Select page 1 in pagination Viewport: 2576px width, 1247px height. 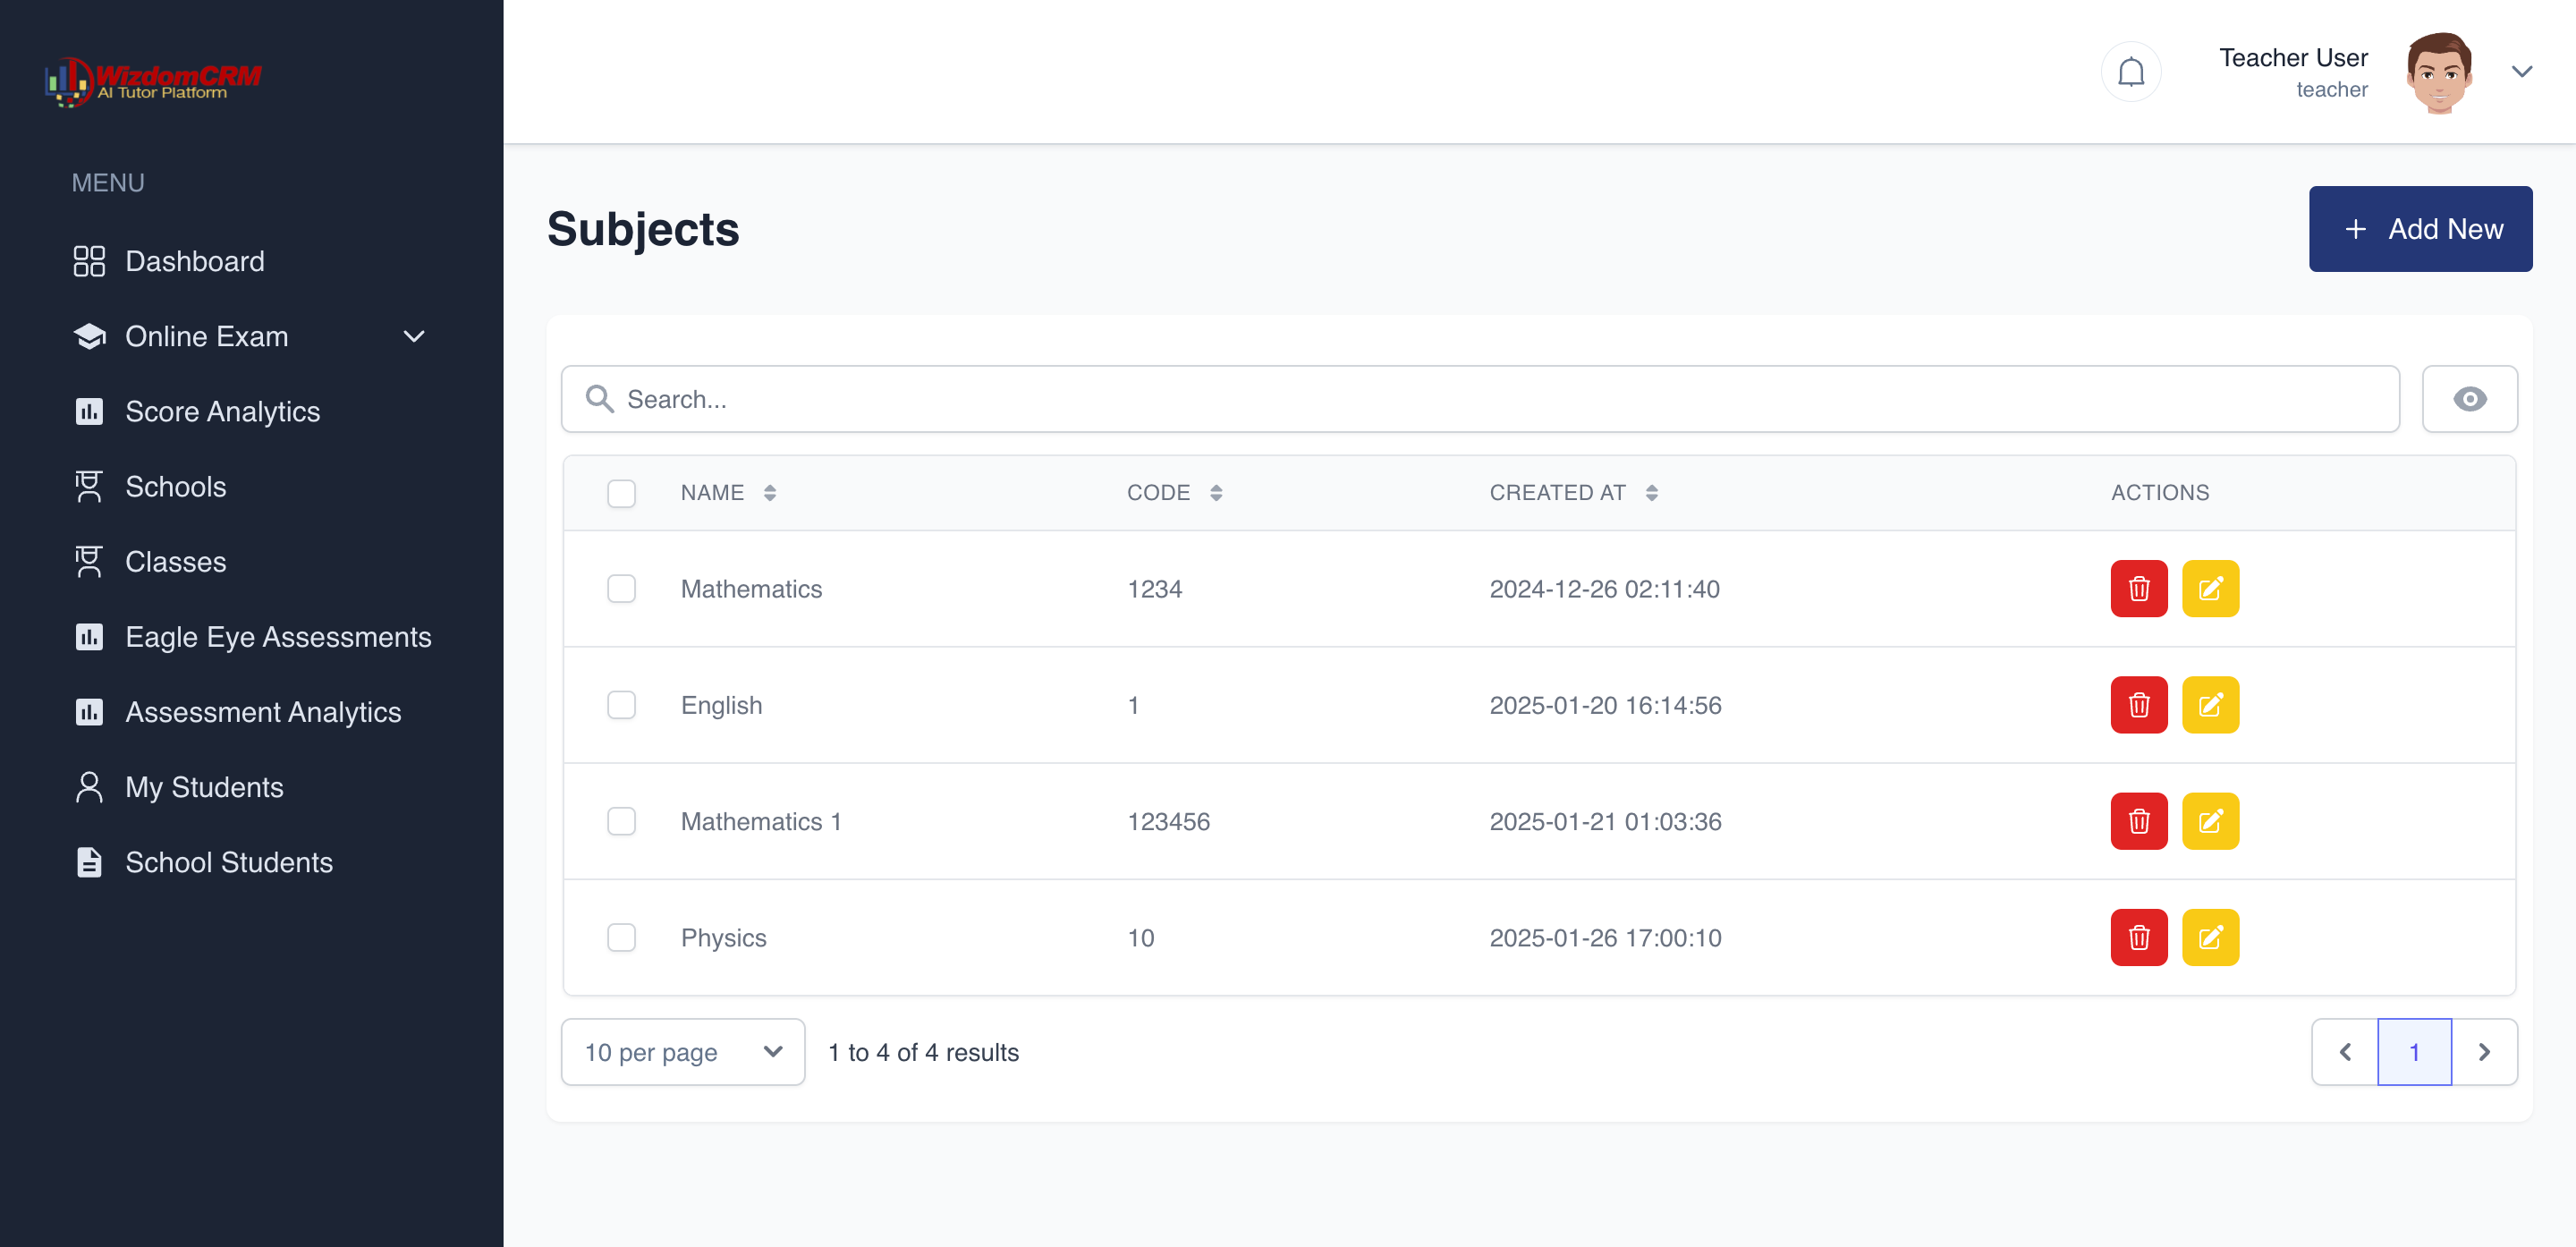coord(2414,1052)
